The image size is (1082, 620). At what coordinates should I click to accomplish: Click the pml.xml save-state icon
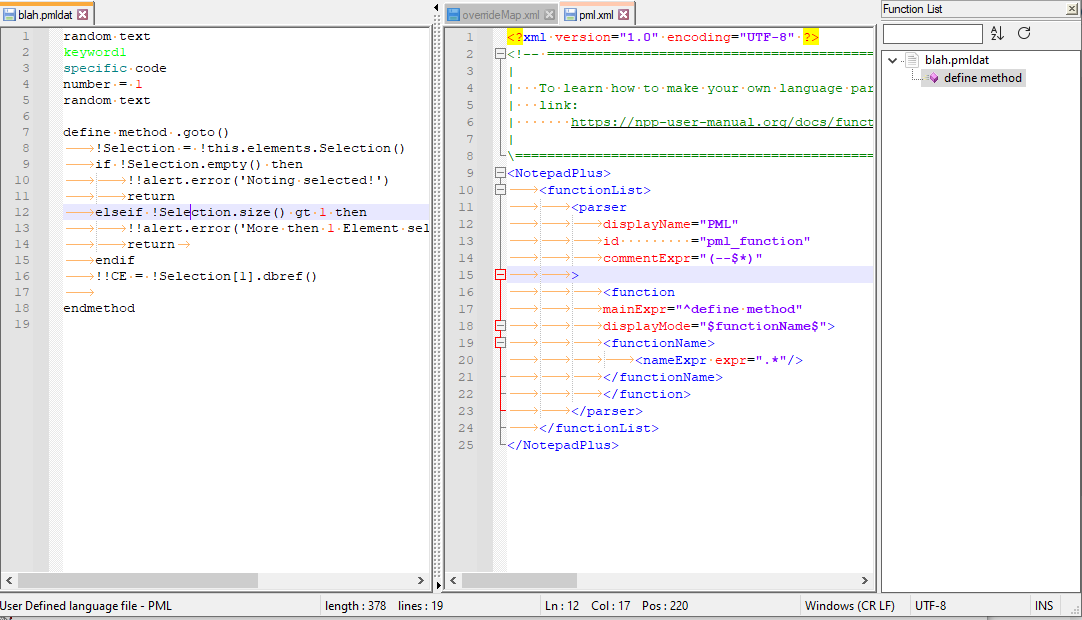pos(570,14)
